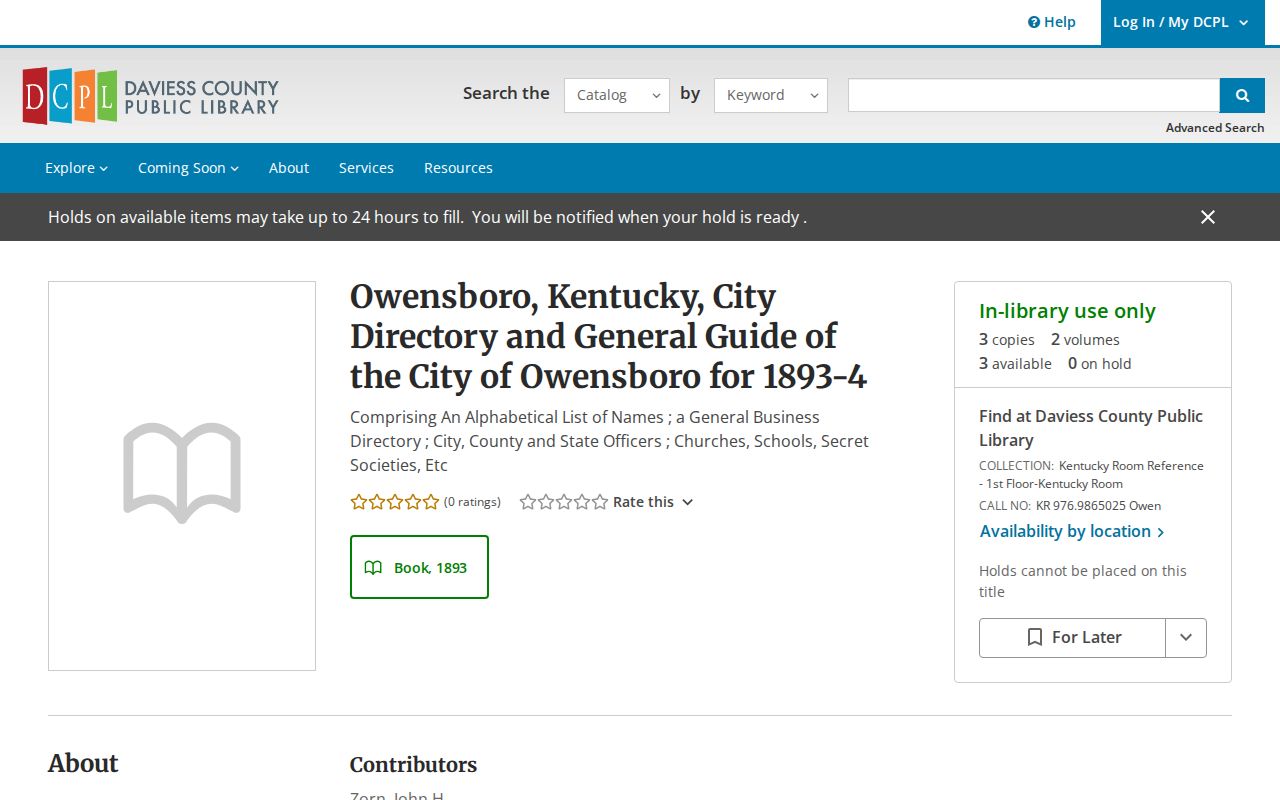1280x800 pixels.
Task: Open Availability by location
Action: 1072,531
